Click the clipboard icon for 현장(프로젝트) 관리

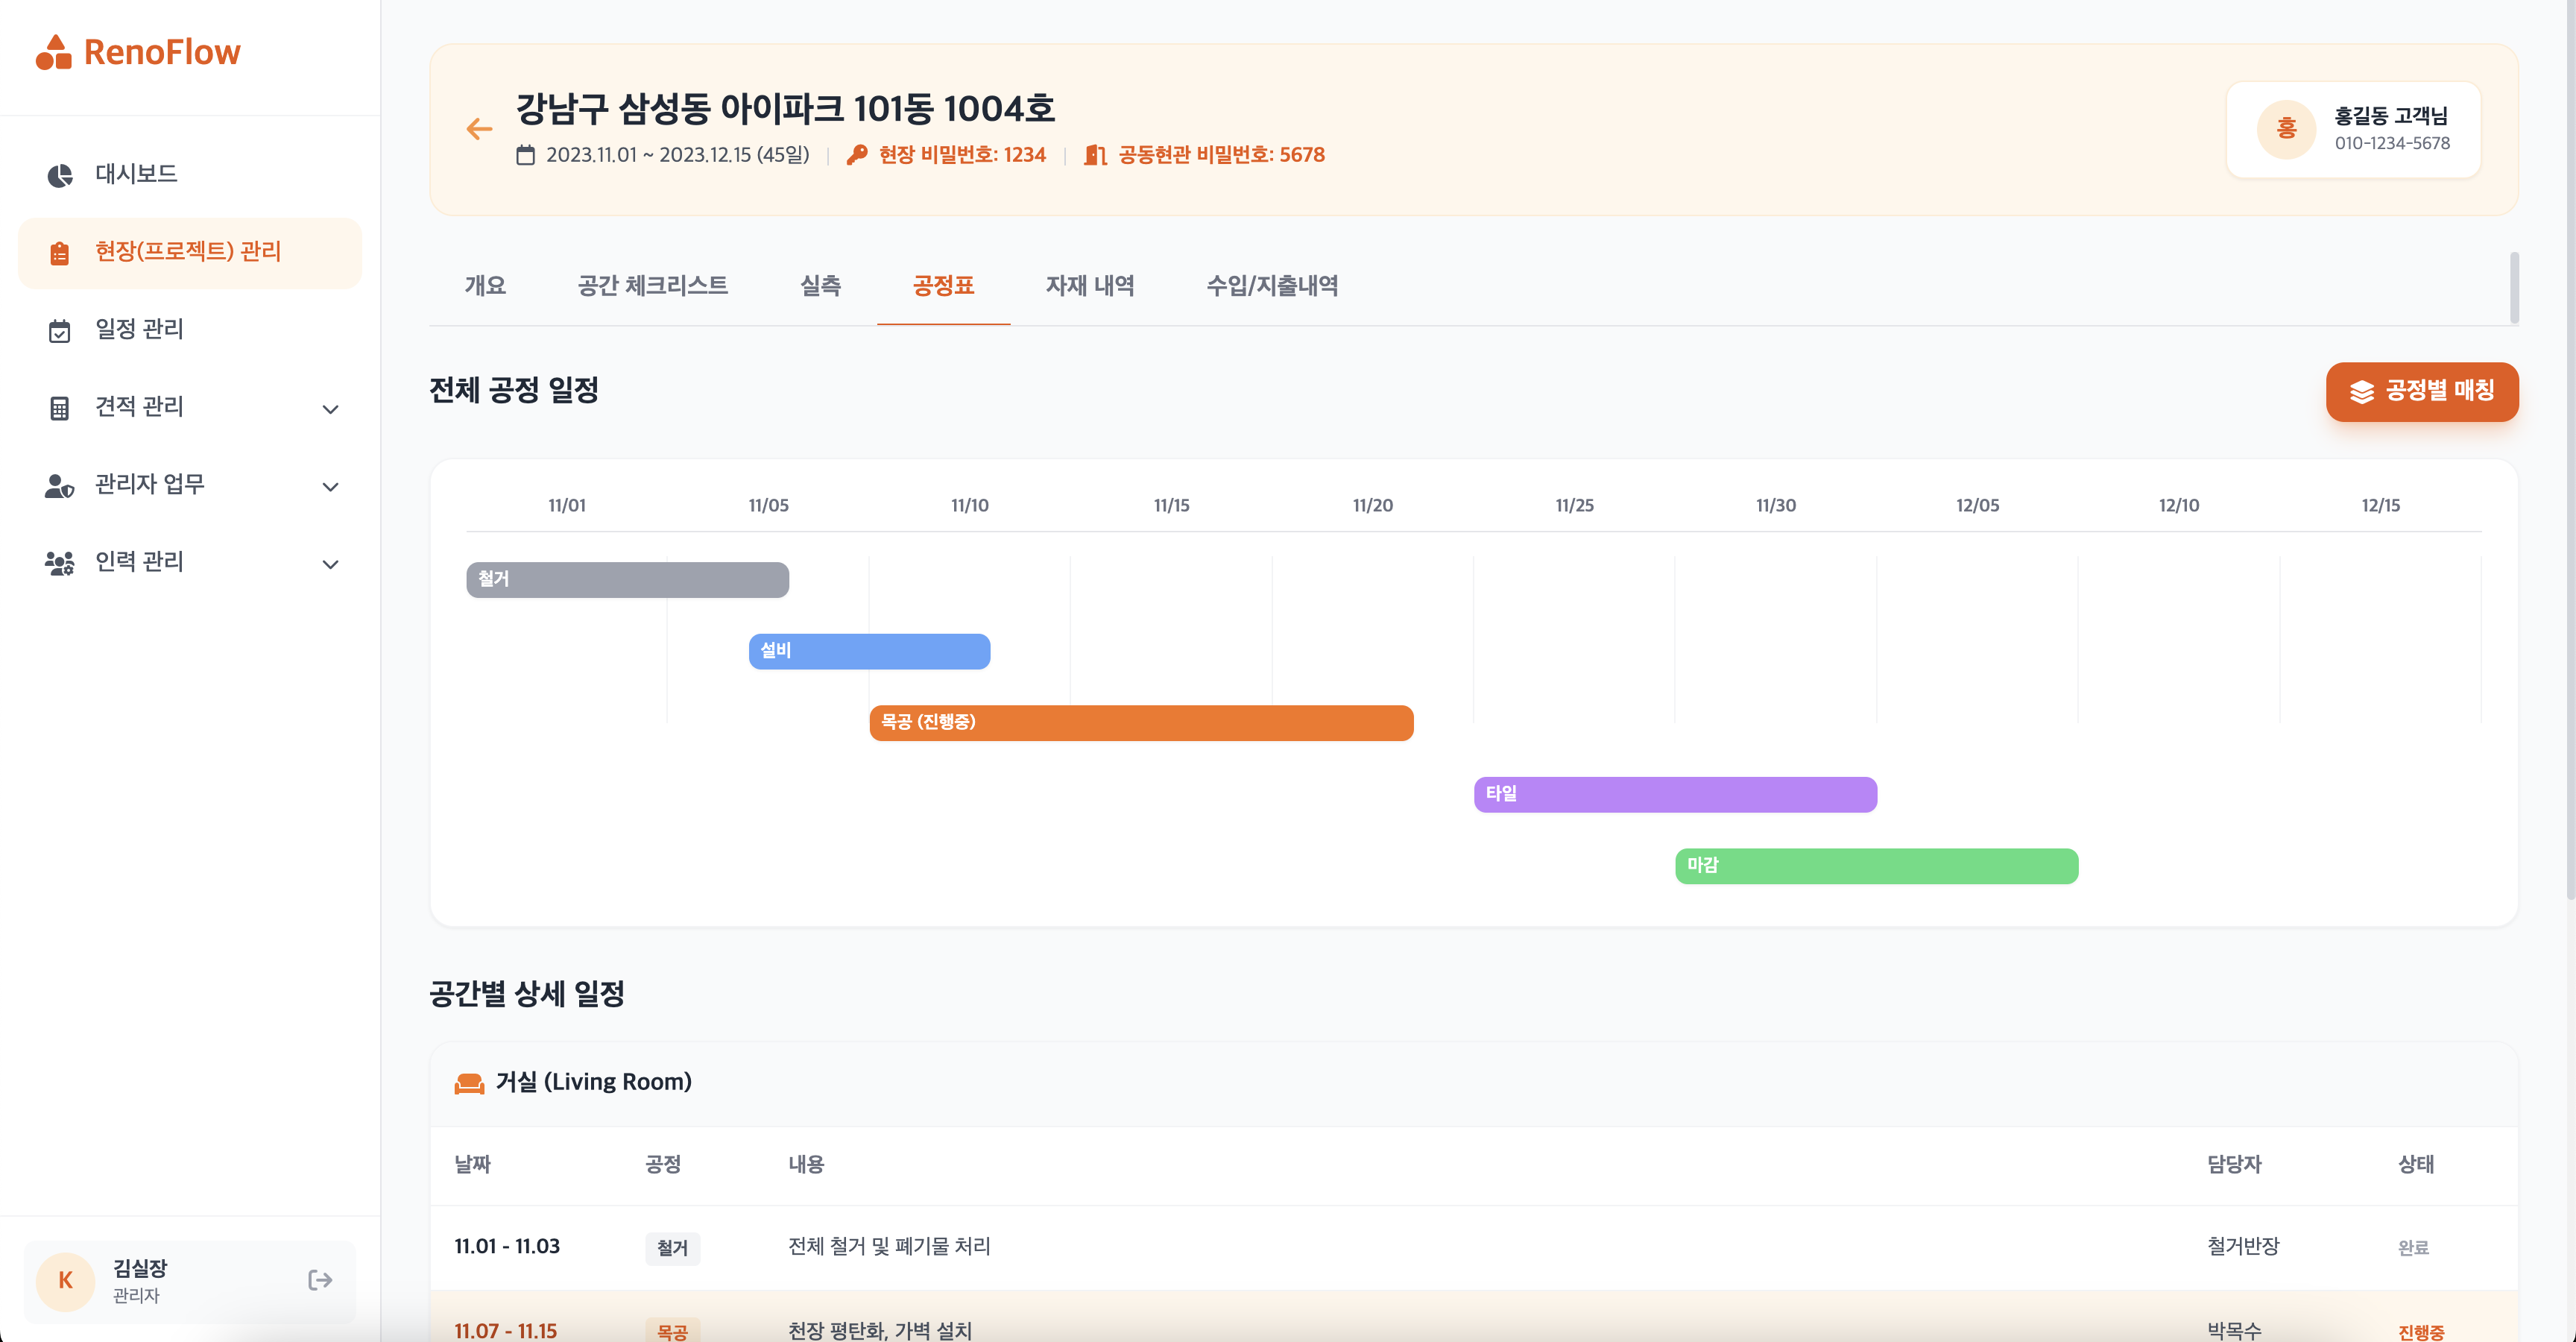[x=60, y=253]
